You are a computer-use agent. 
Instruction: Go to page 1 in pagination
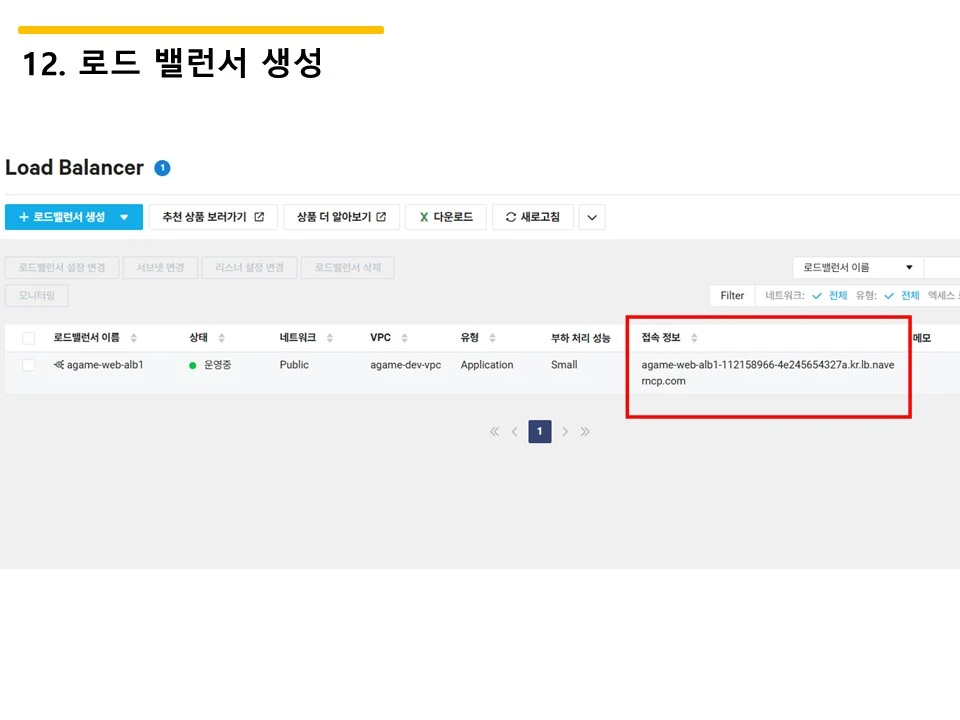(540, 431)
